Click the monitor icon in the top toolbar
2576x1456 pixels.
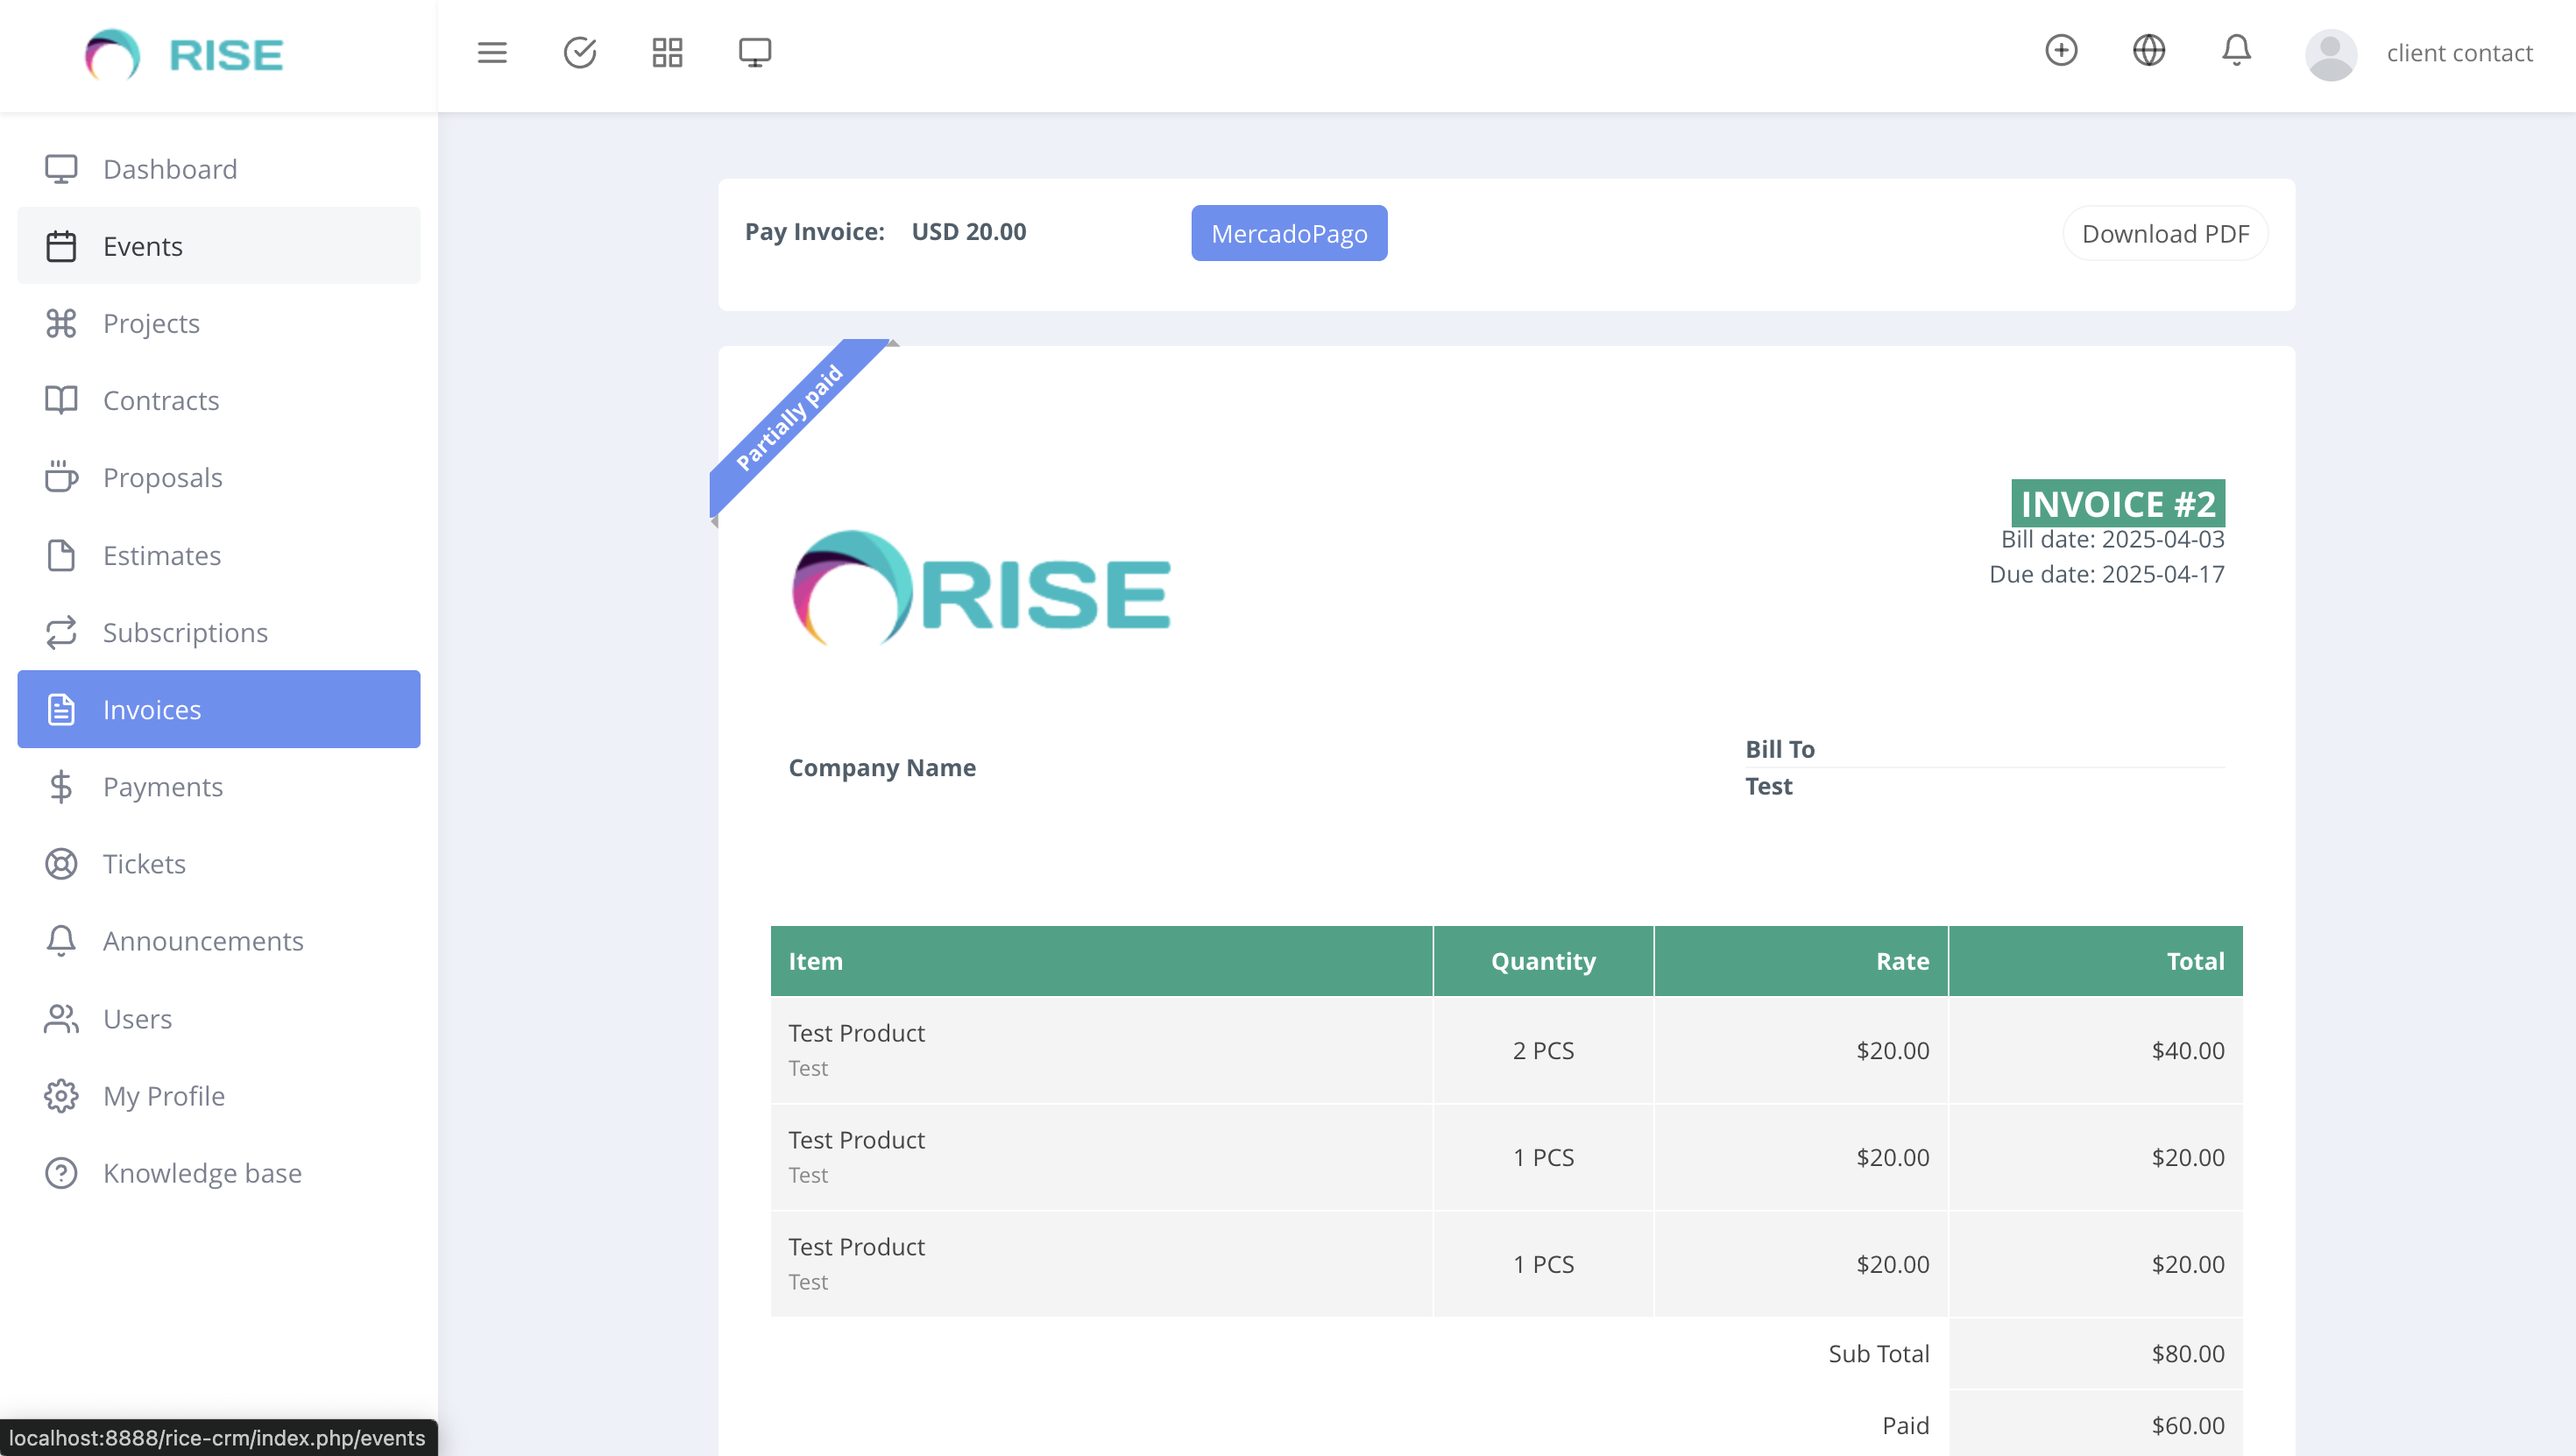pyautogui.click(x=755, y=52)
